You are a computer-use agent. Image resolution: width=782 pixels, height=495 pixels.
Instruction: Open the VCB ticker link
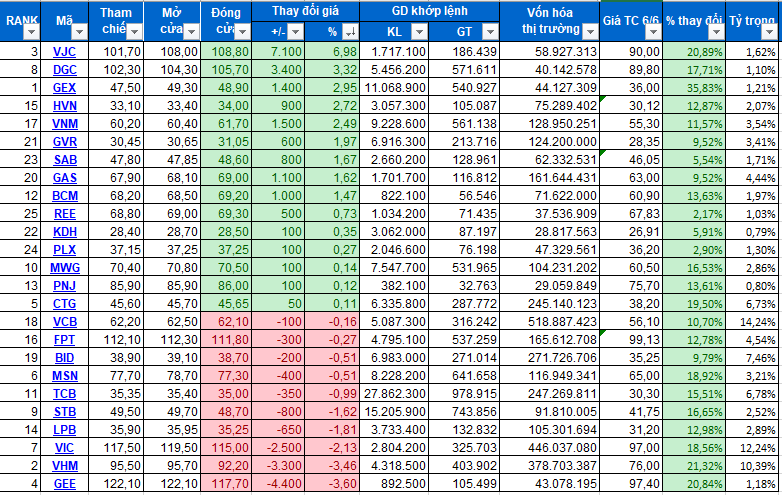click(x=64, y=322)
